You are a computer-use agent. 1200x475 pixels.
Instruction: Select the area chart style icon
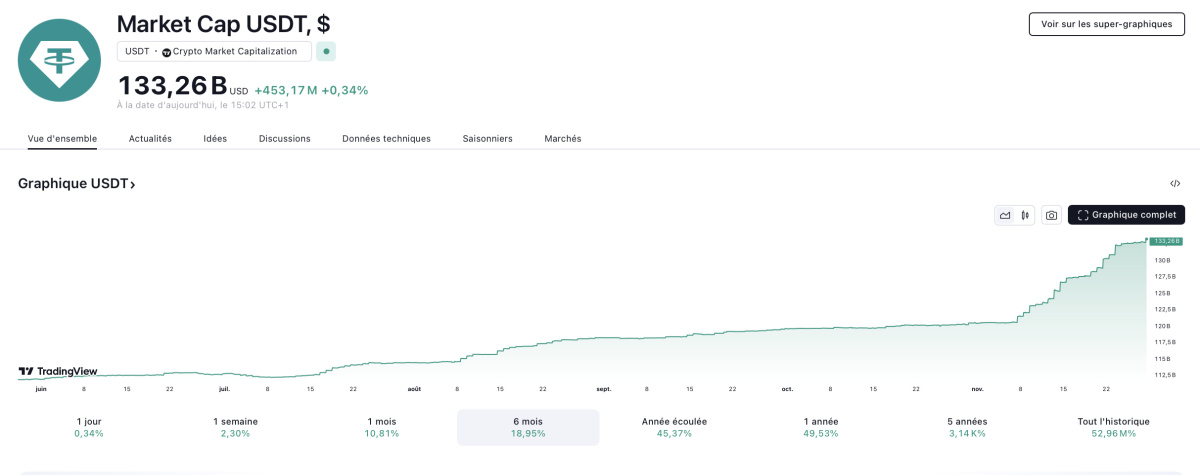click(1005, 215)
